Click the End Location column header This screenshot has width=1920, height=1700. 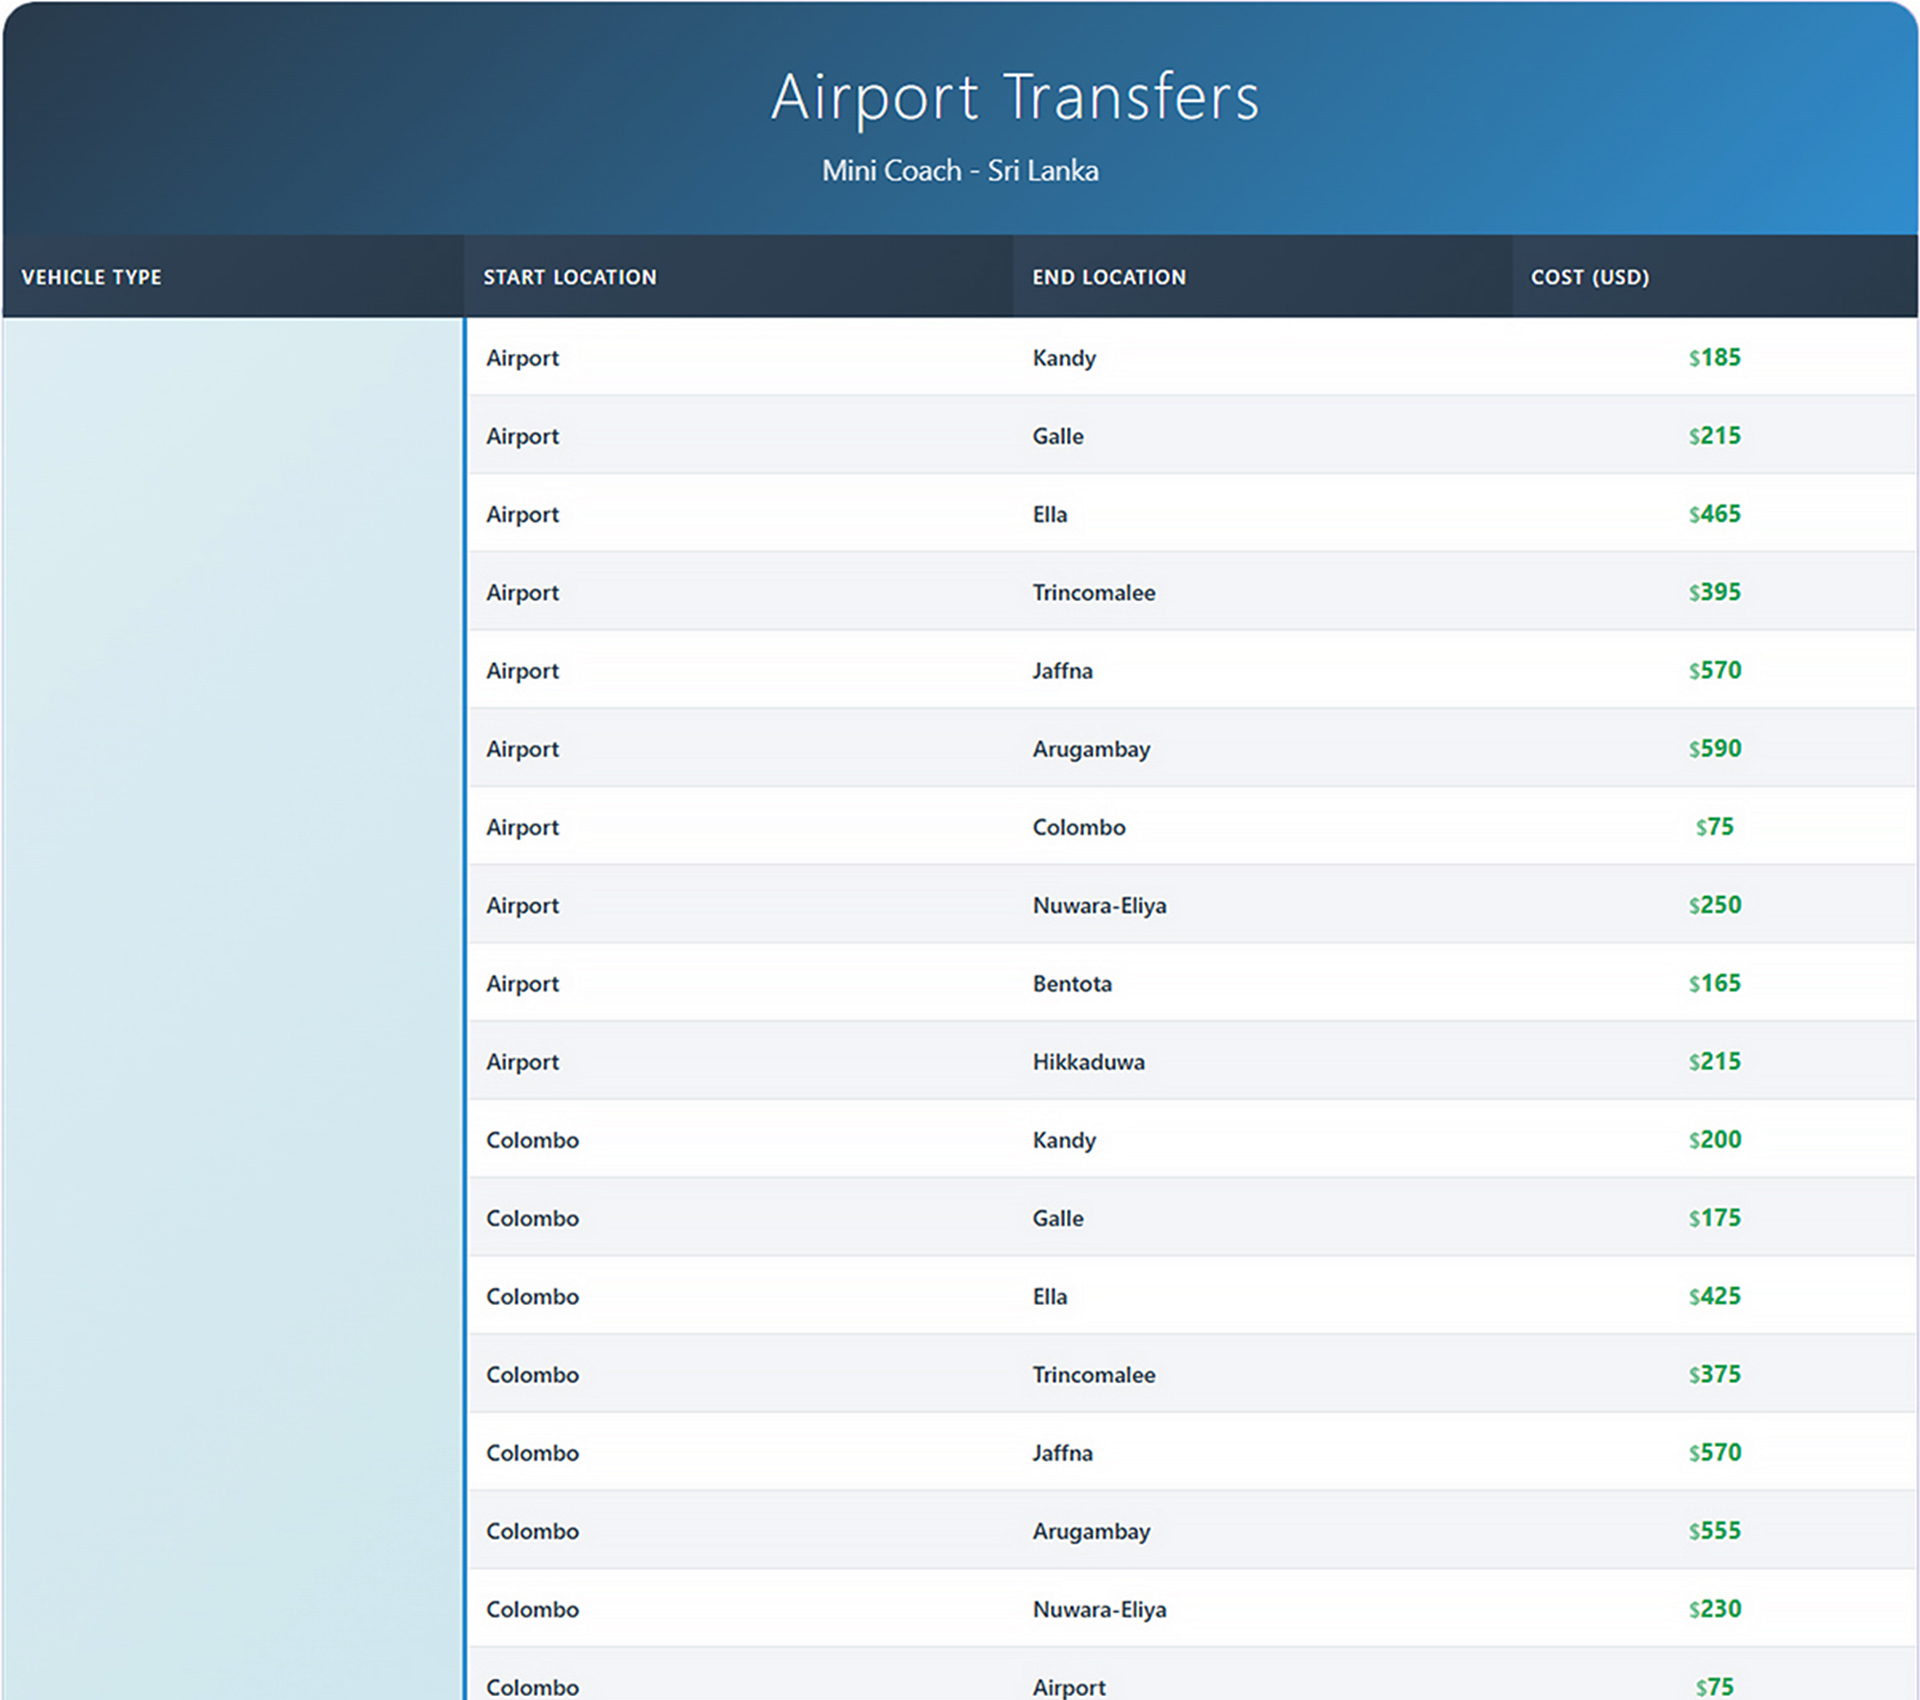pyautogui.click(x=1109, y=277)
